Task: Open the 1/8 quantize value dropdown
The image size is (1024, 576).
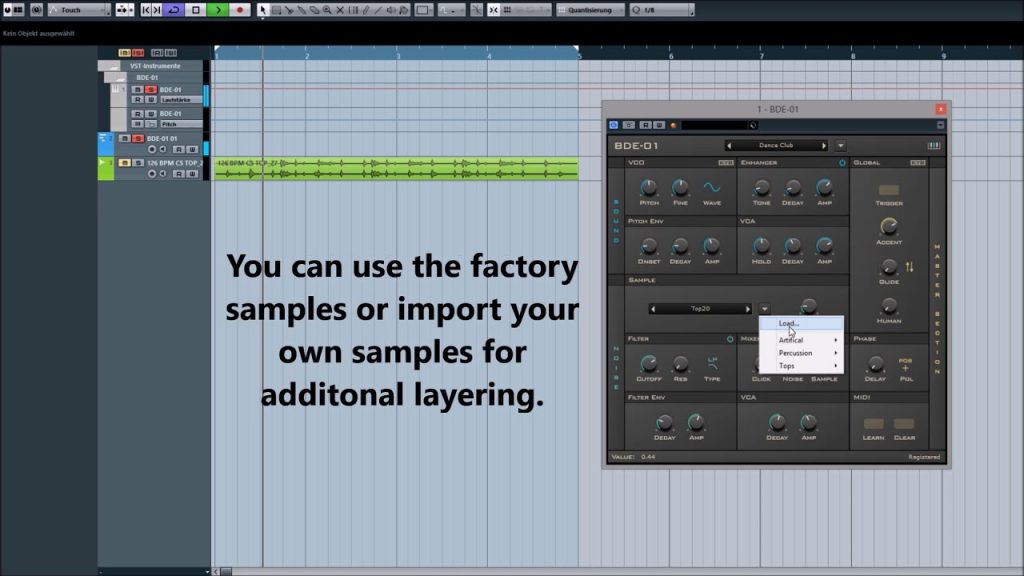Action: coord(661,10)
